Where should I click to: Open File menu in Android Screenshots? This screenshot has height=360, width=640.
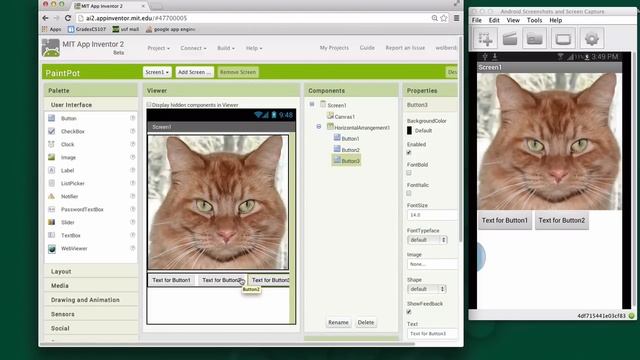tap(477, 20)
